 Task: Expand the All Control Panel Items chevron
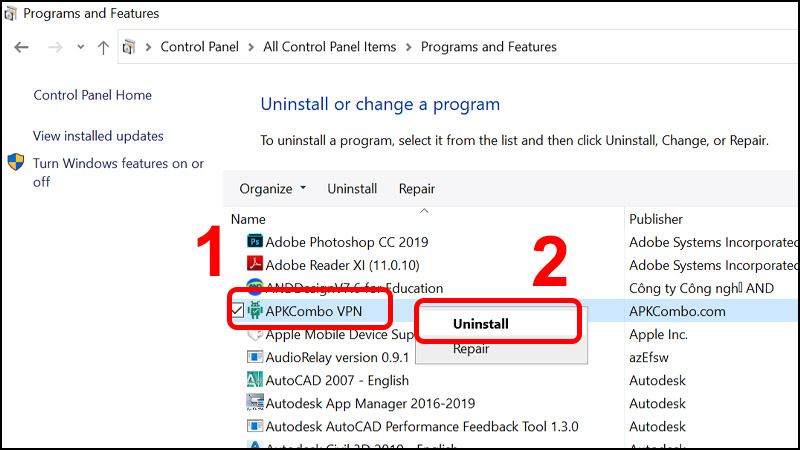[x=408, y=47]
